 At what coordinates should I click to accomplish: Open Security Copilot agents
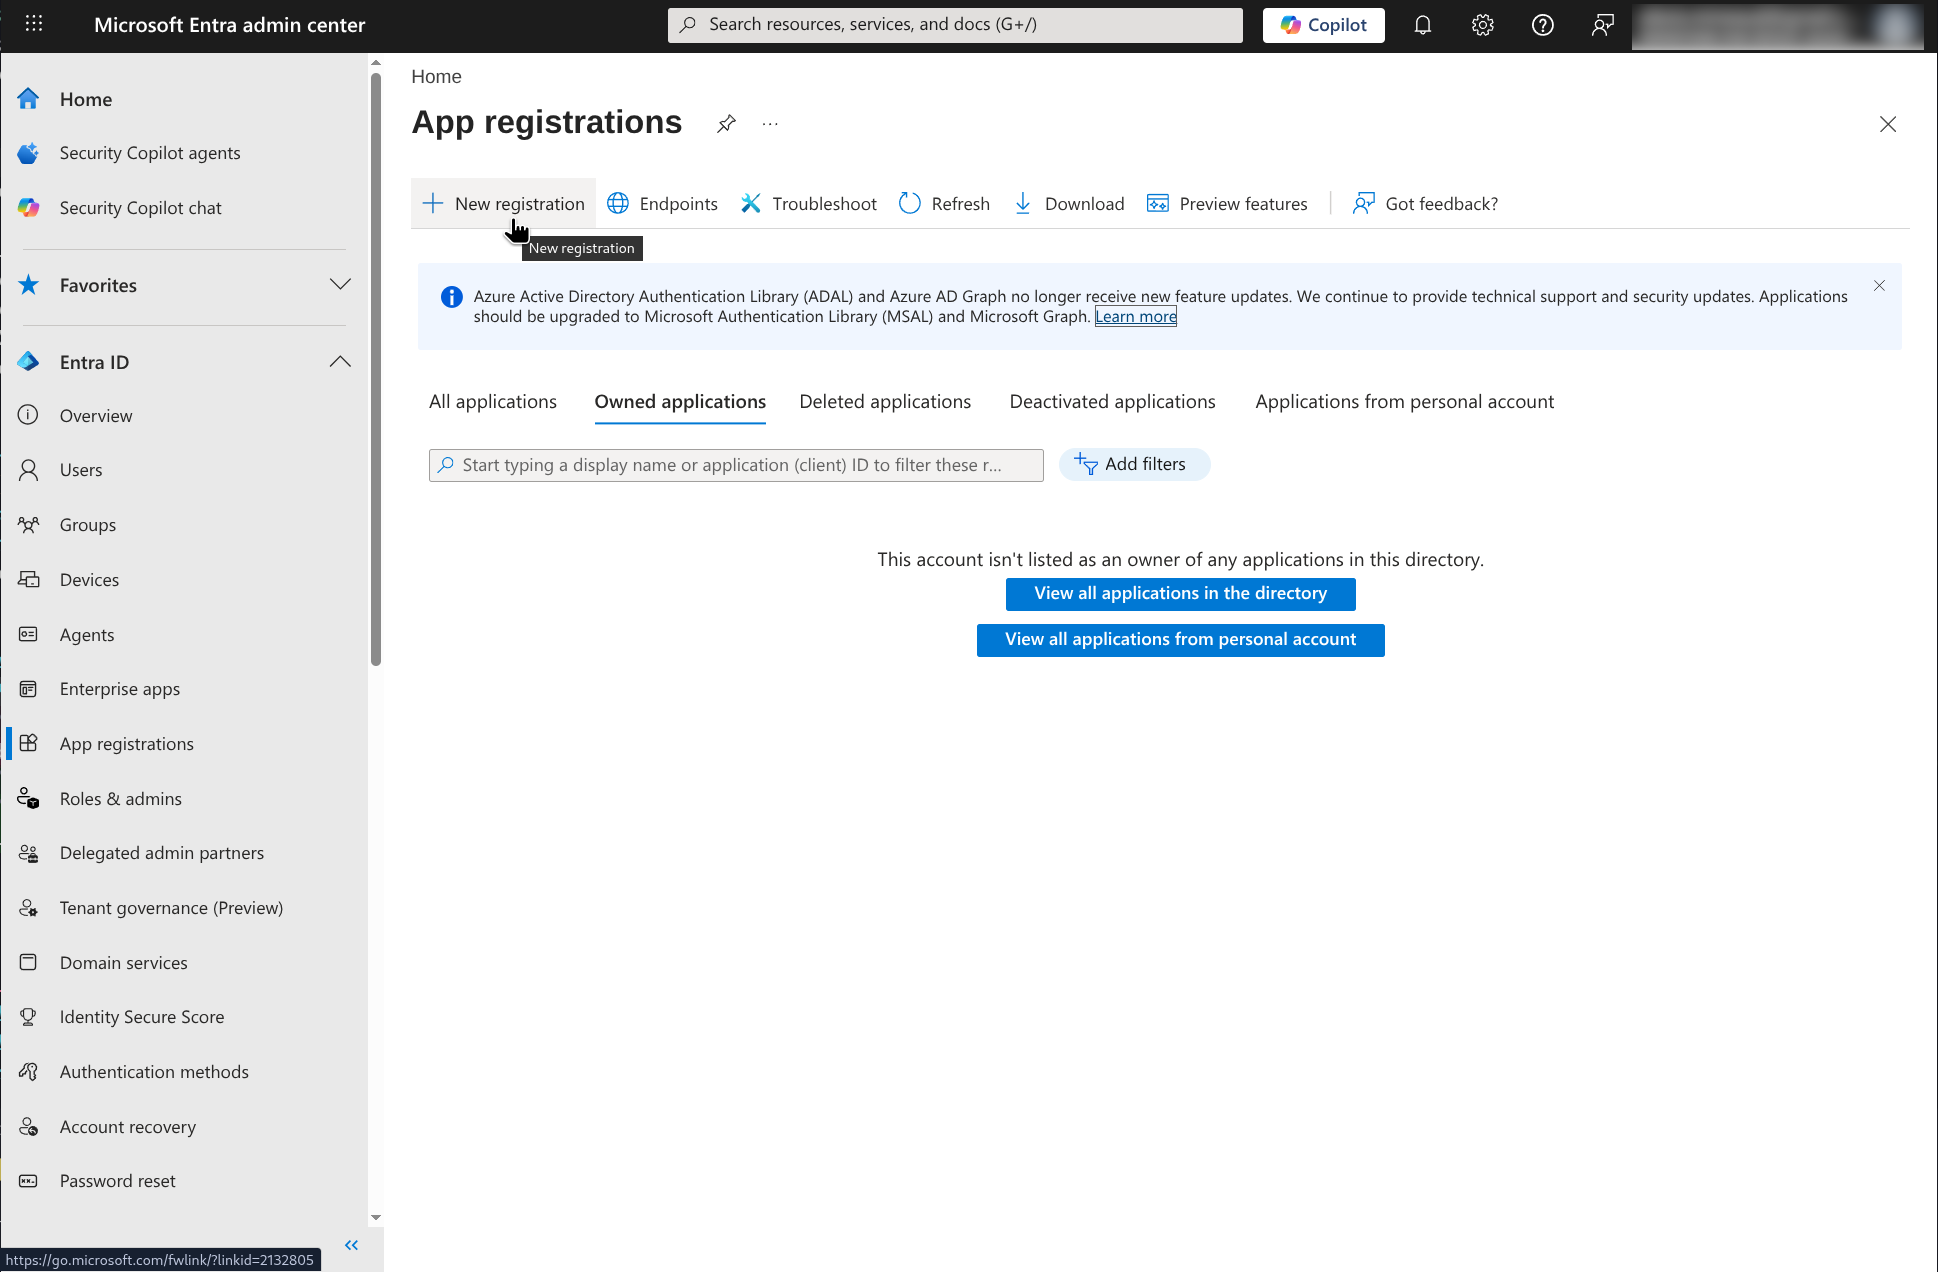click(150, 153)
